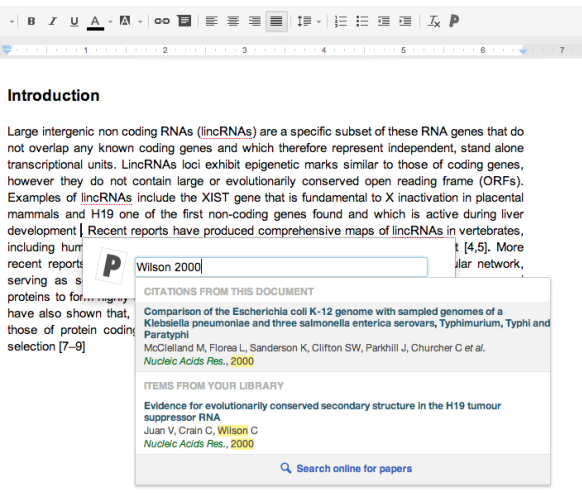Center align the text
The height and width of the screenshot is (493, 582).
(x=233, y=21)
